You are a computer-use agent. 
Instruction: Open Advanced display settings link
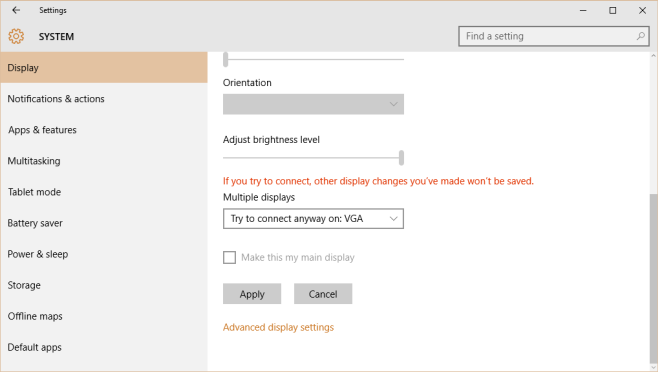click(278, 327)
